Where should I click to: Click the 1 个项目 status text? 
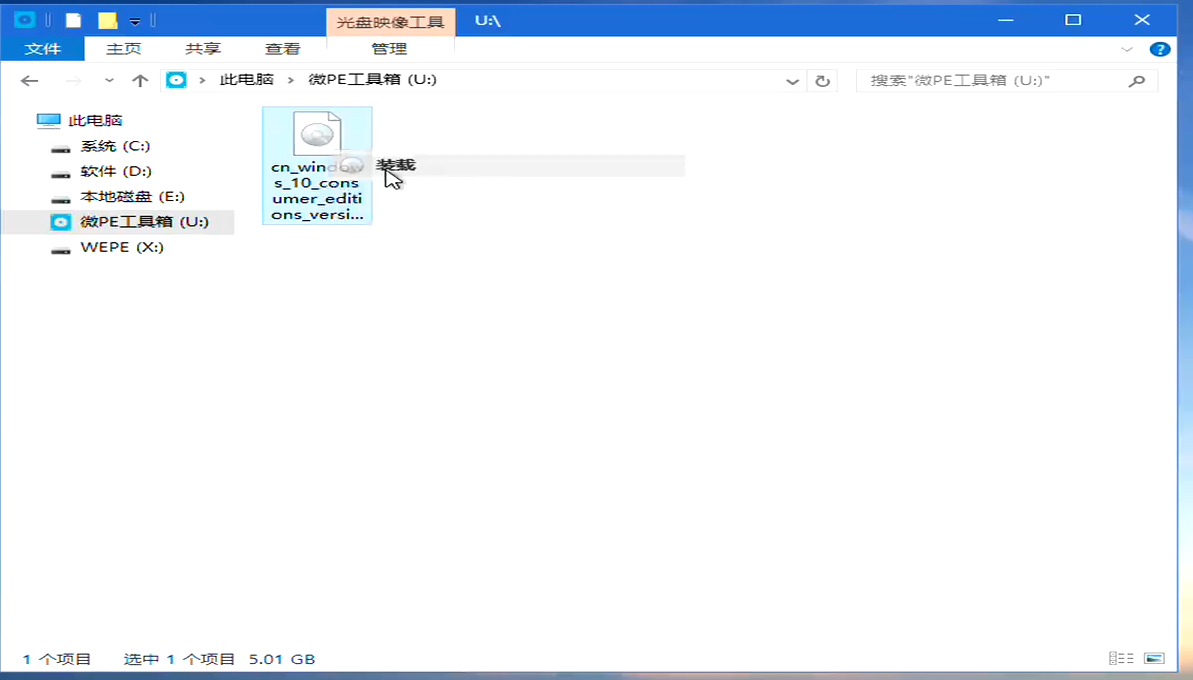[x=56, y=659]
